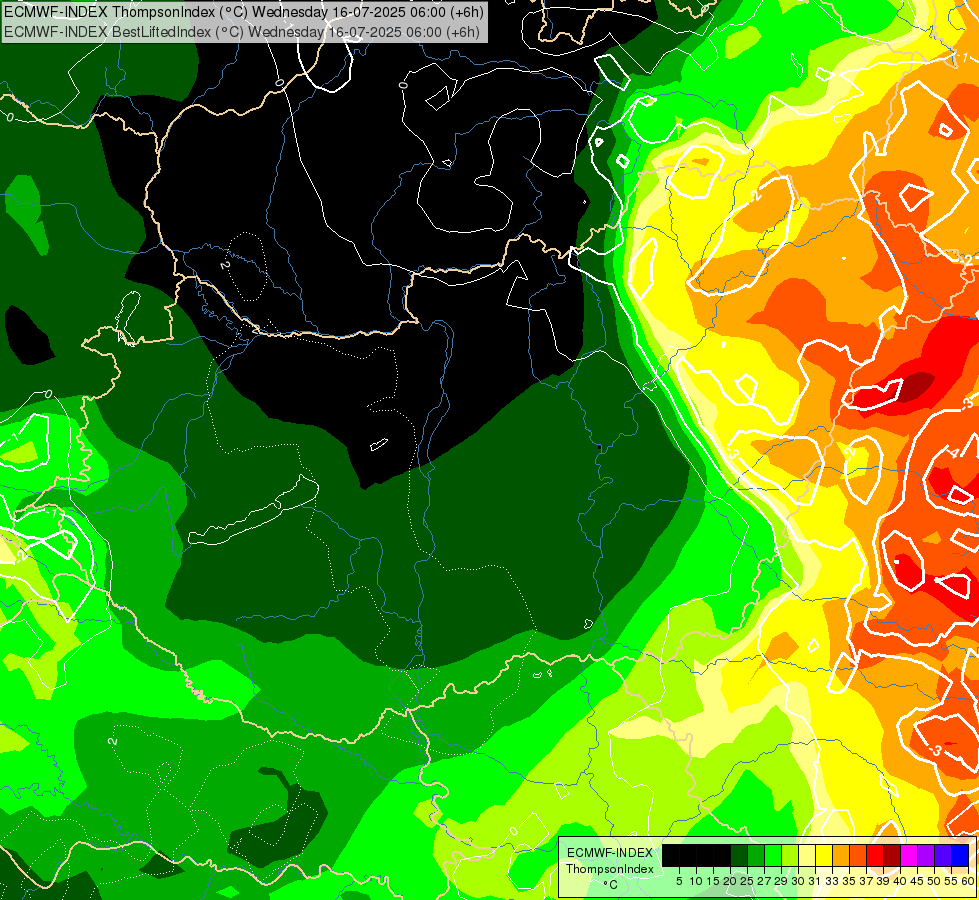Select the indigo 50–55 legend swatch
The width and height of the screenshot is (979, 900).
(x=943, y=855)
